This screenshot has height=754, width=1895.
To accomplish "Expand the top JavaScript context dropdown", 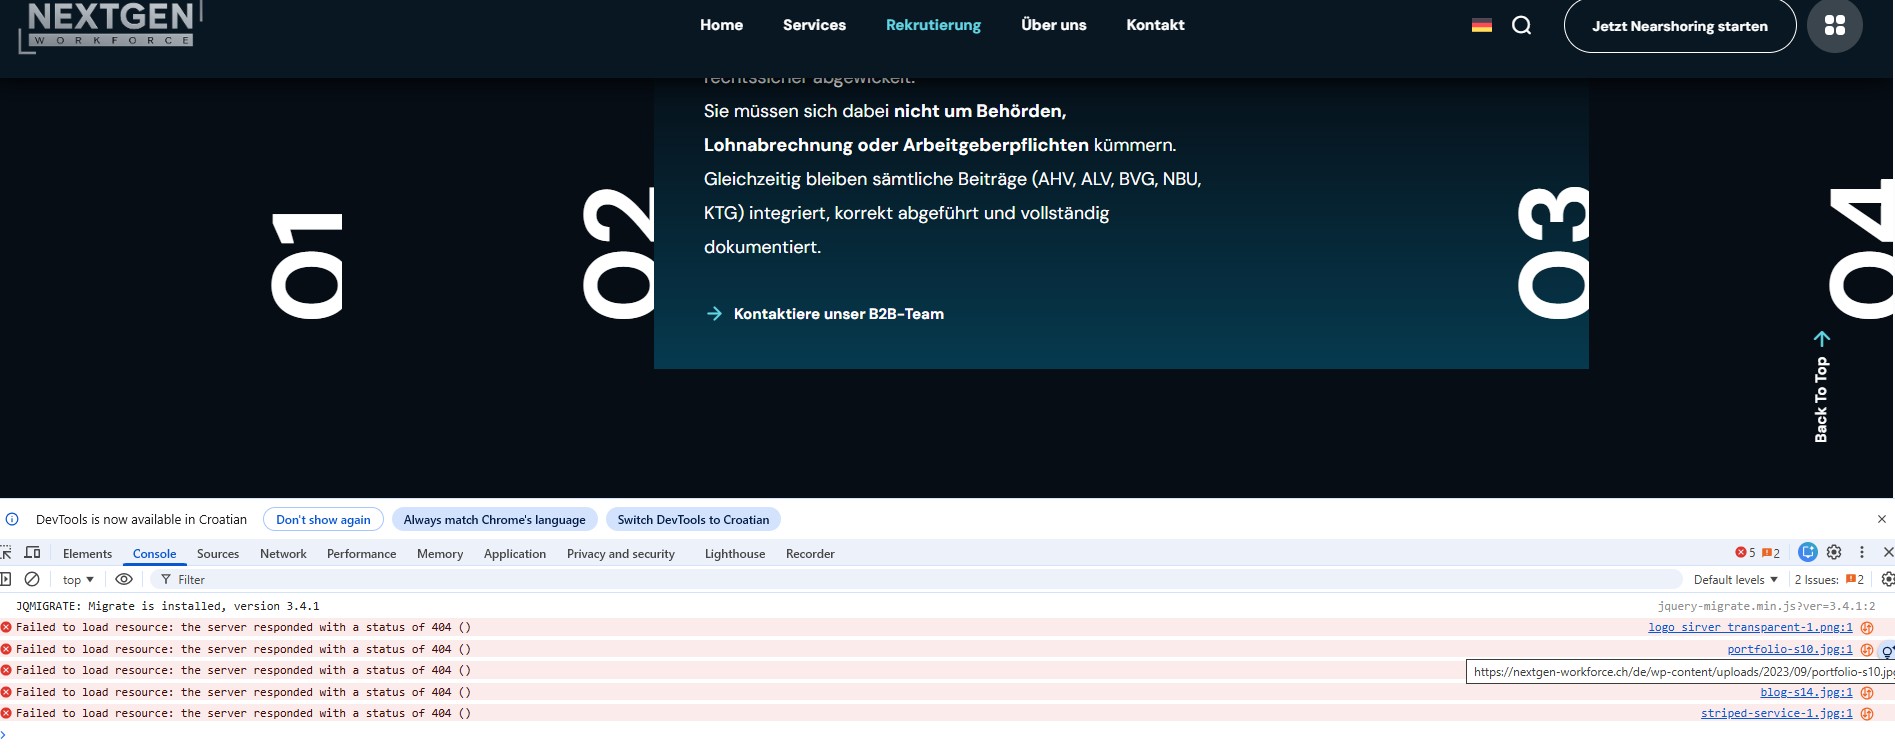I will click(78, 580).
